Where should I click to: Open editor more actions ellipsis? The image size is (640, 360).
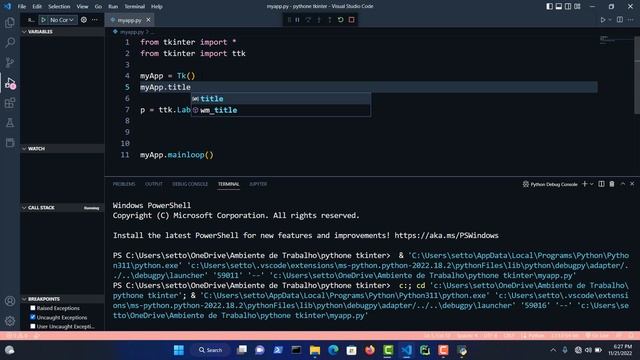point(631,20)
